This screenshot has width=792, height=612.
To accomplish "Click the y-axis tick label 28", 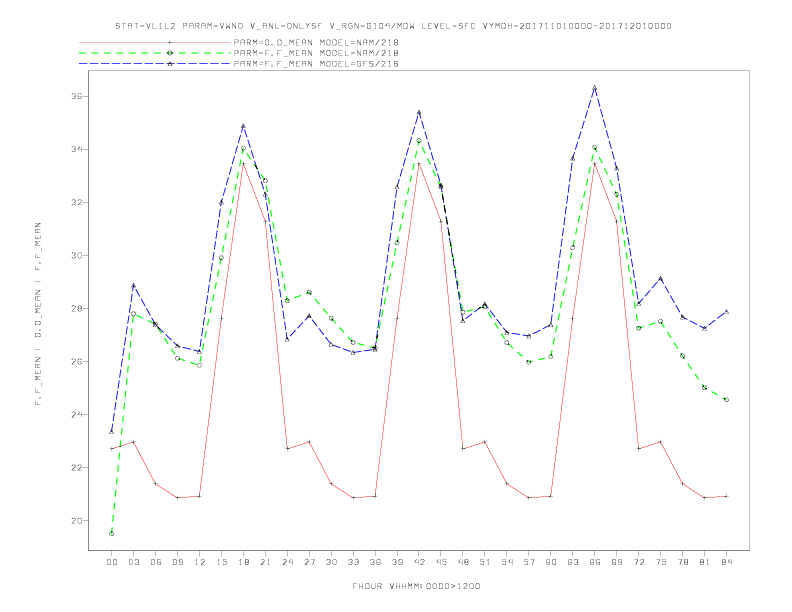I will pos(77,309).
